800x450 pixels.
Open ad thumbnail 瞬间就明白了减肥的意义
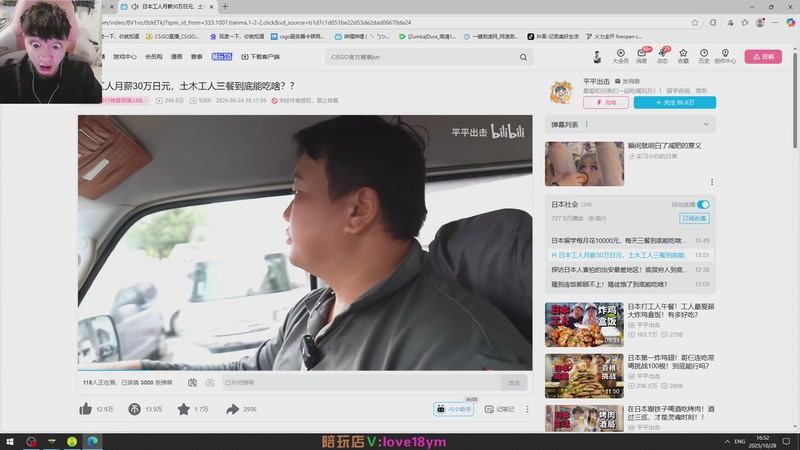[x=584, y=164]
